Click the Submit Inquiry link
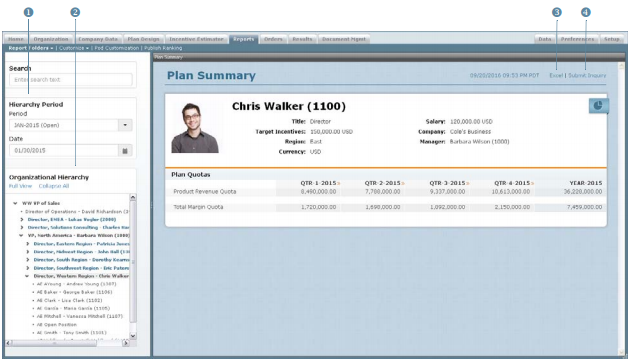Screen dimensions: 632x361 [x=587, y=75]
